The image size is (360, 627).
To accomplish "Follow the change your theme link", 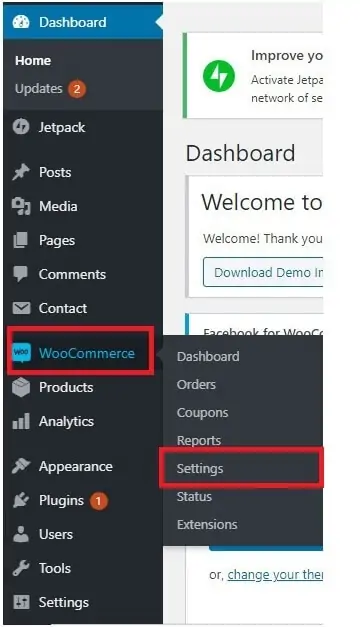I will click(x=275, y=575).
